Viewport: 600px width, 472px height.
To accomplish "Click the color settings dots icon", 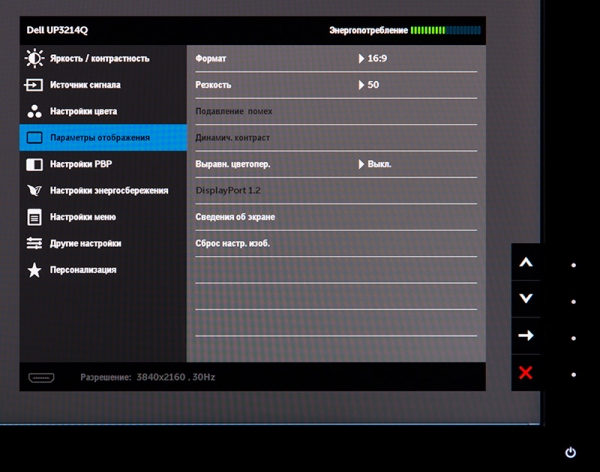I will [x=34, y=111].
